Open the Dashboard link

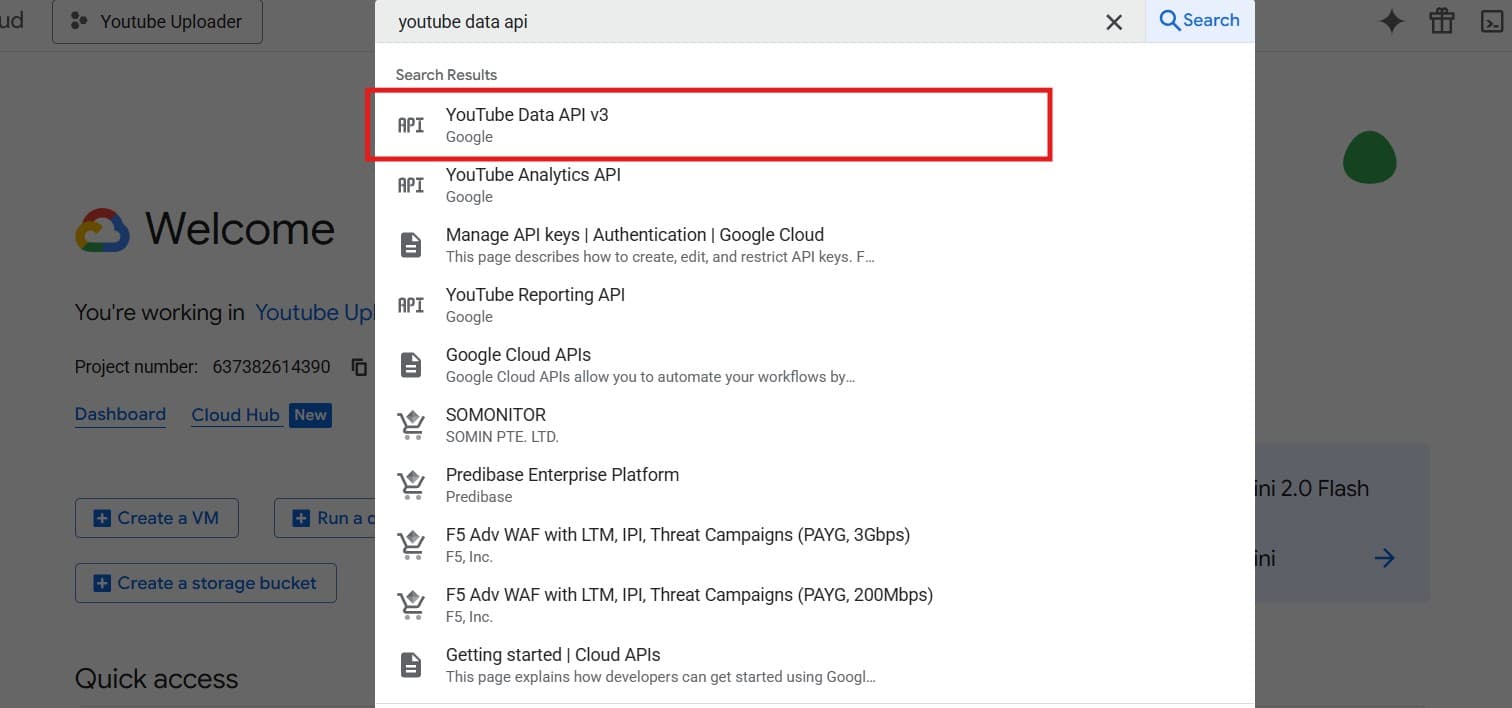click(120, 414)
